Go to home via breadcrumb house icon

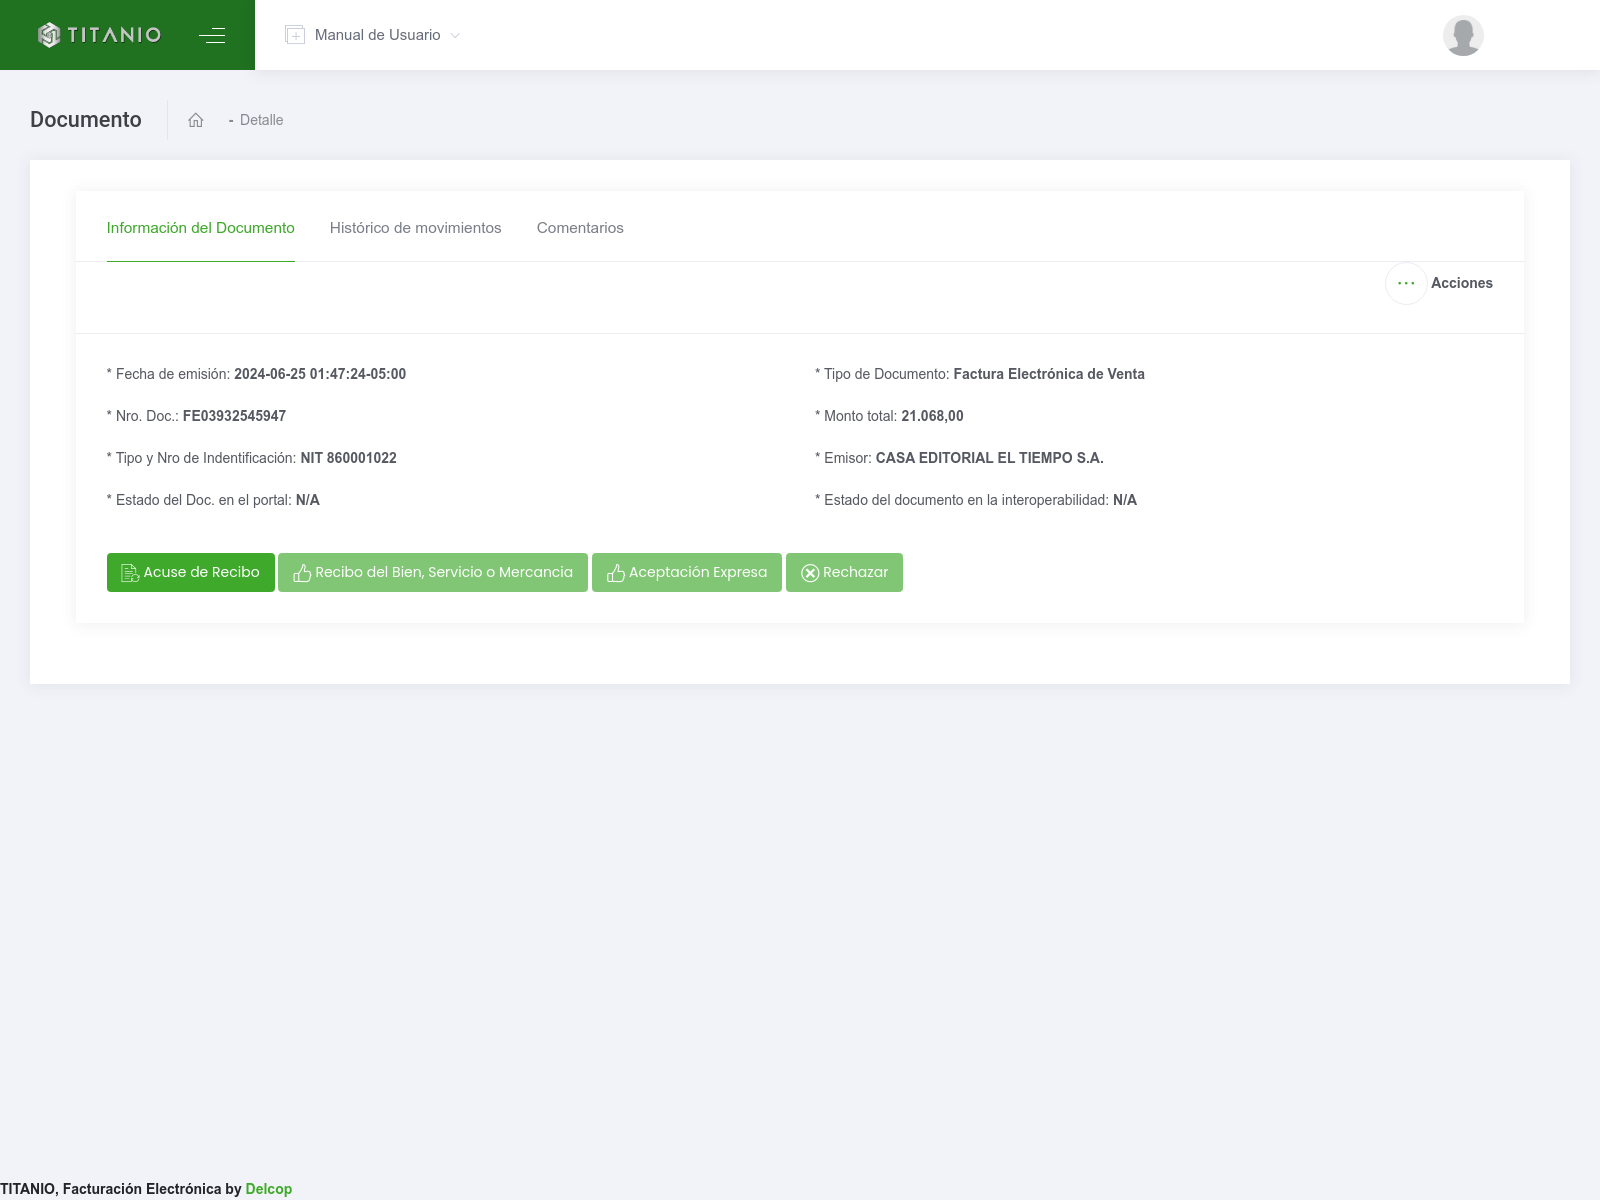point(196,120)
